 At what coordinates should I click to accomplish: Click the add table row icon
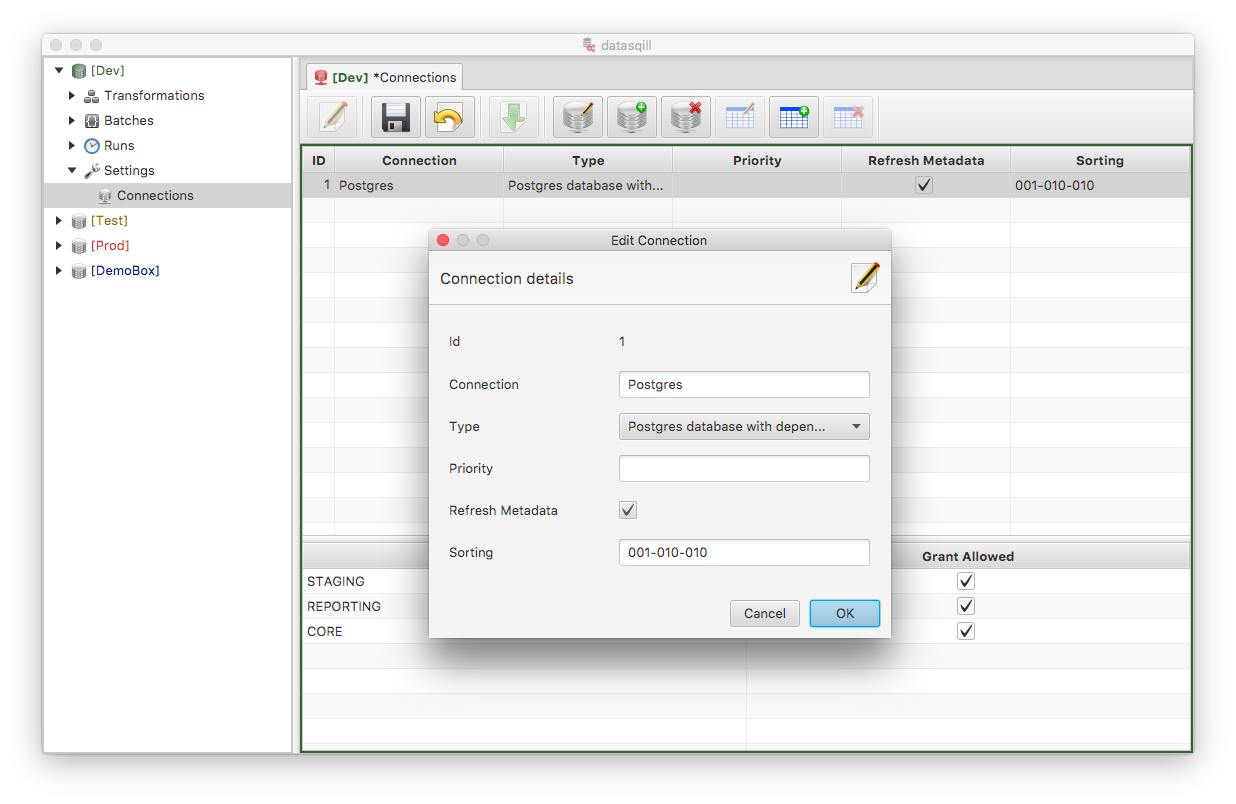pyautogui.click(x=793, y=117)
